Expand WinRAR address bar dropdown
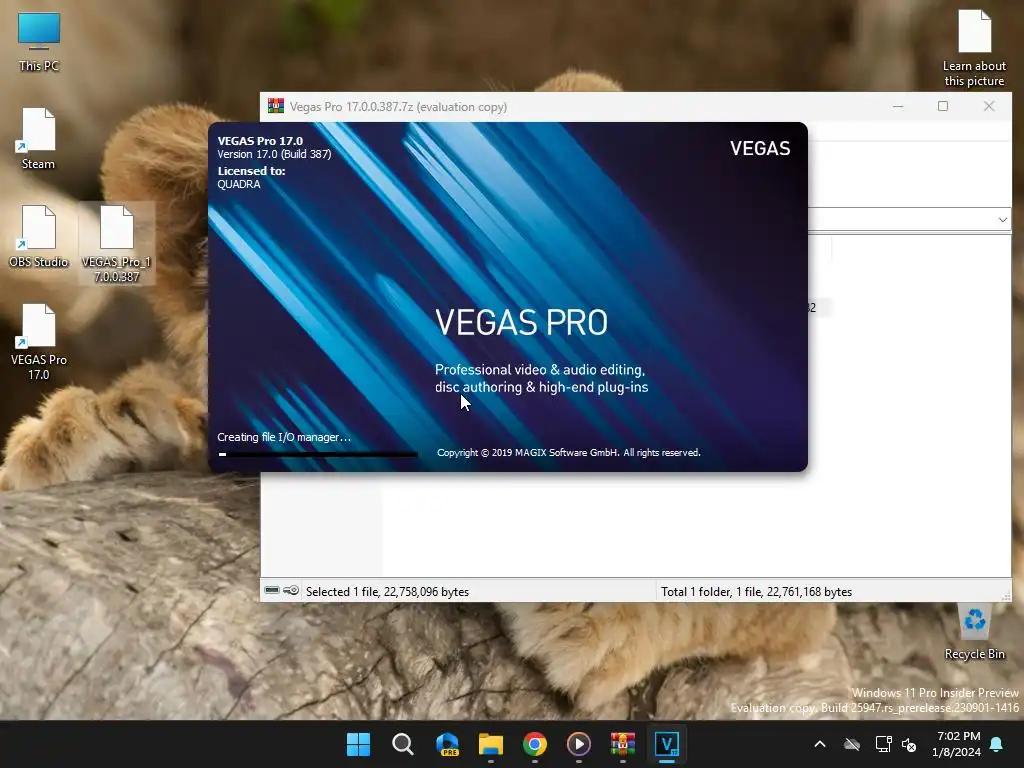 (x=1002, y=220)
